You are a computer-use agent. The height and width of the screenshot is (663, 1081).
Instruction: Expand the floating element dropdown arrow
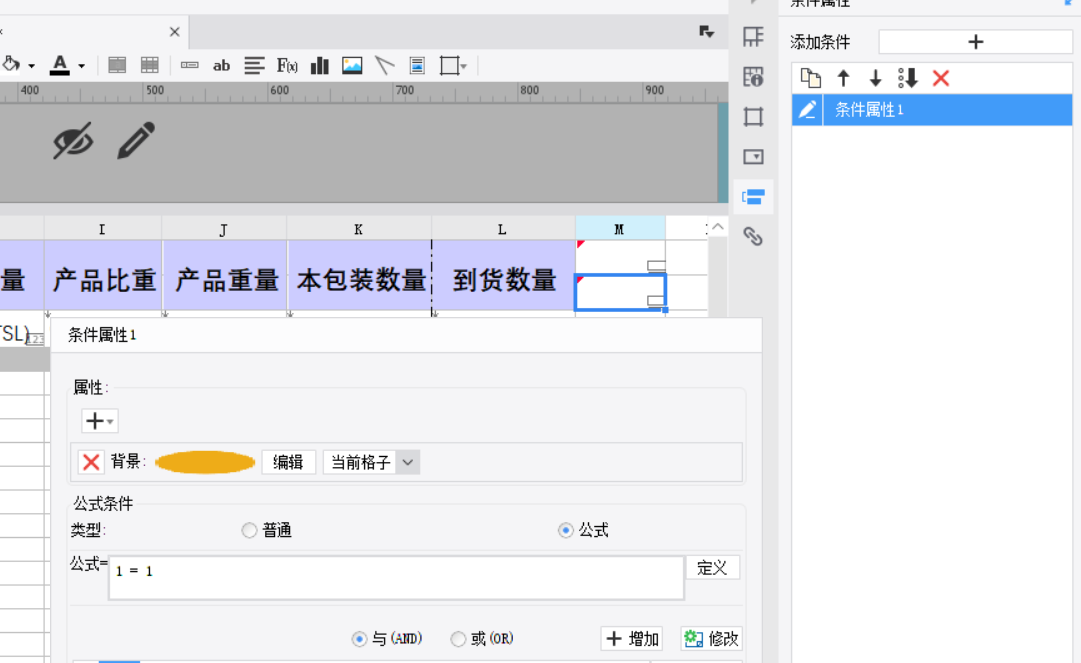pos(464,67)
